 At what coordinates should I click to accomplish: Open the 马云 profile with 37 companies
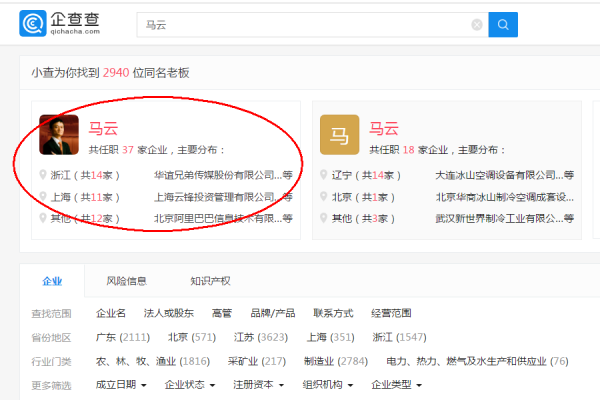(103, 128)
